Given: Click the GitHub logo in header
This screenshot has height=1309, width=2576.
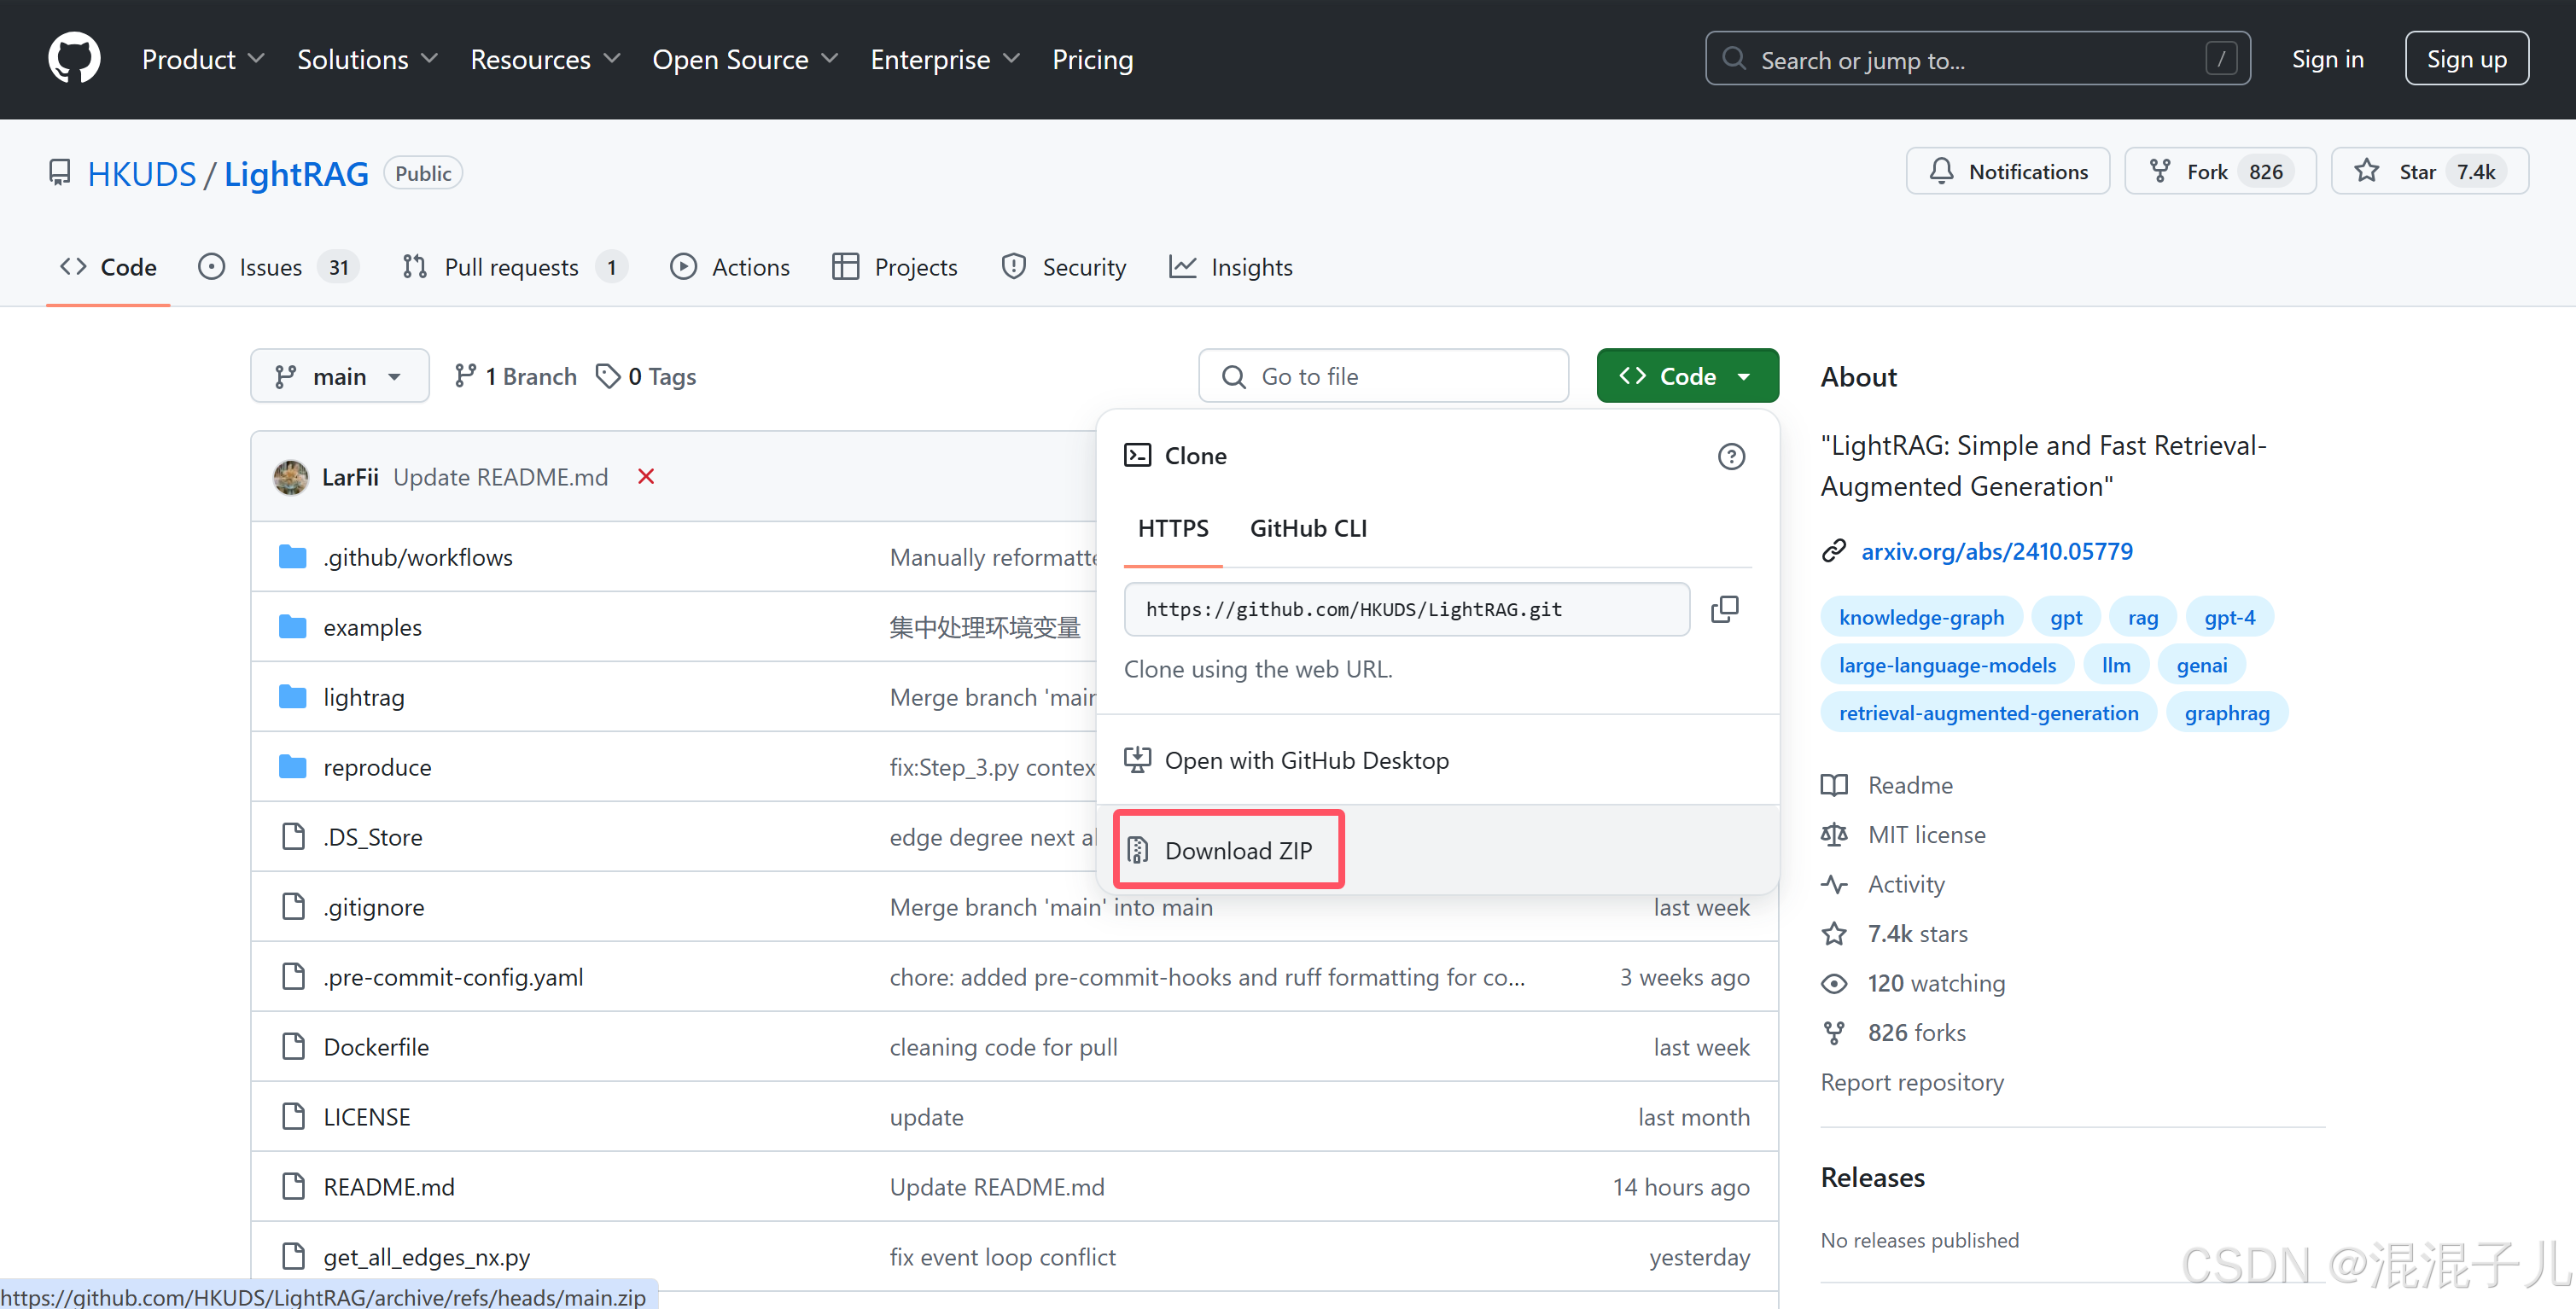Looking at the screenshot, I should click(x=74, y=58).
